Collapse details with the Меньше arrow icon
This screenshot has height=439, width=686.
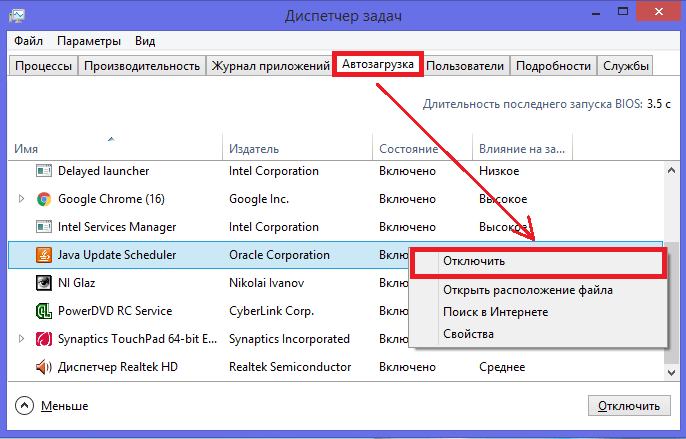24,406
